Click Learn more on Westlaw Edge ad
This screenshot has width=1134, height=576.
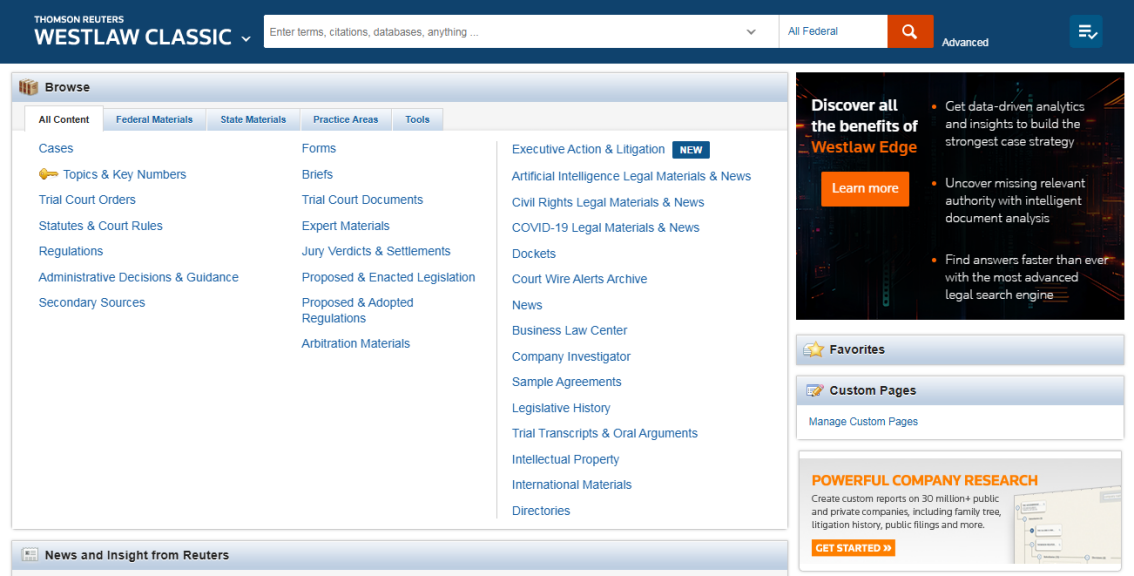865,188
